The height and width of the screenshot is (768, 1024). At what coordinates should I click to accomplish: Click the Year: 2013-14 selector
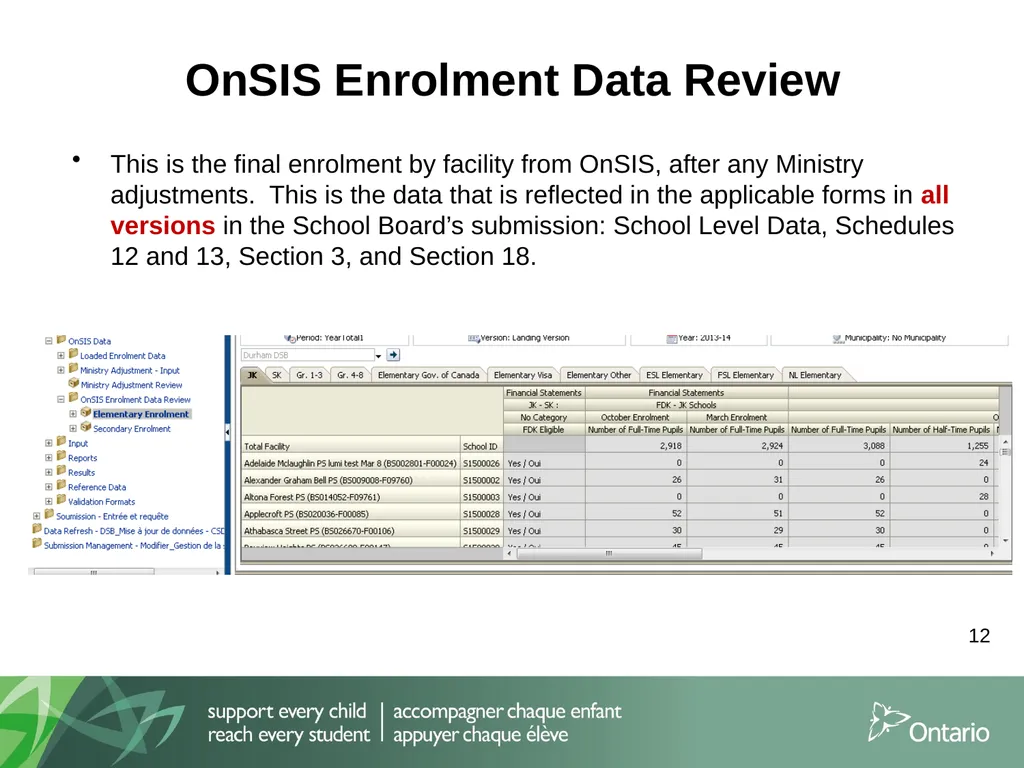(x=699, y=338)
